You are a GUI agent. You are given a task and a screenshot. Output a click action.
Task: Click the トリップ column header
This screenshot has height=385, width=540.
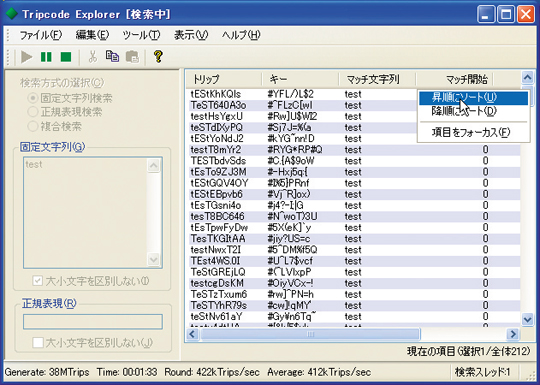[224, 79]
